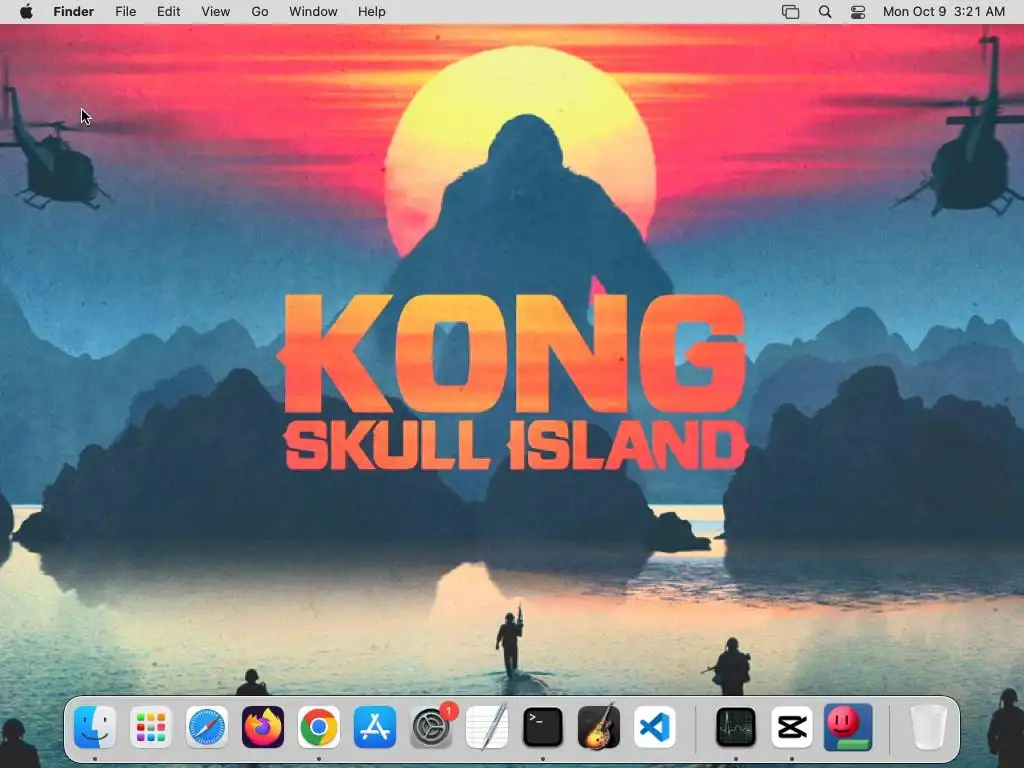The image size is (1024, 768).
Task: Click the red smiley face app icon
Action: click(848, 727)
